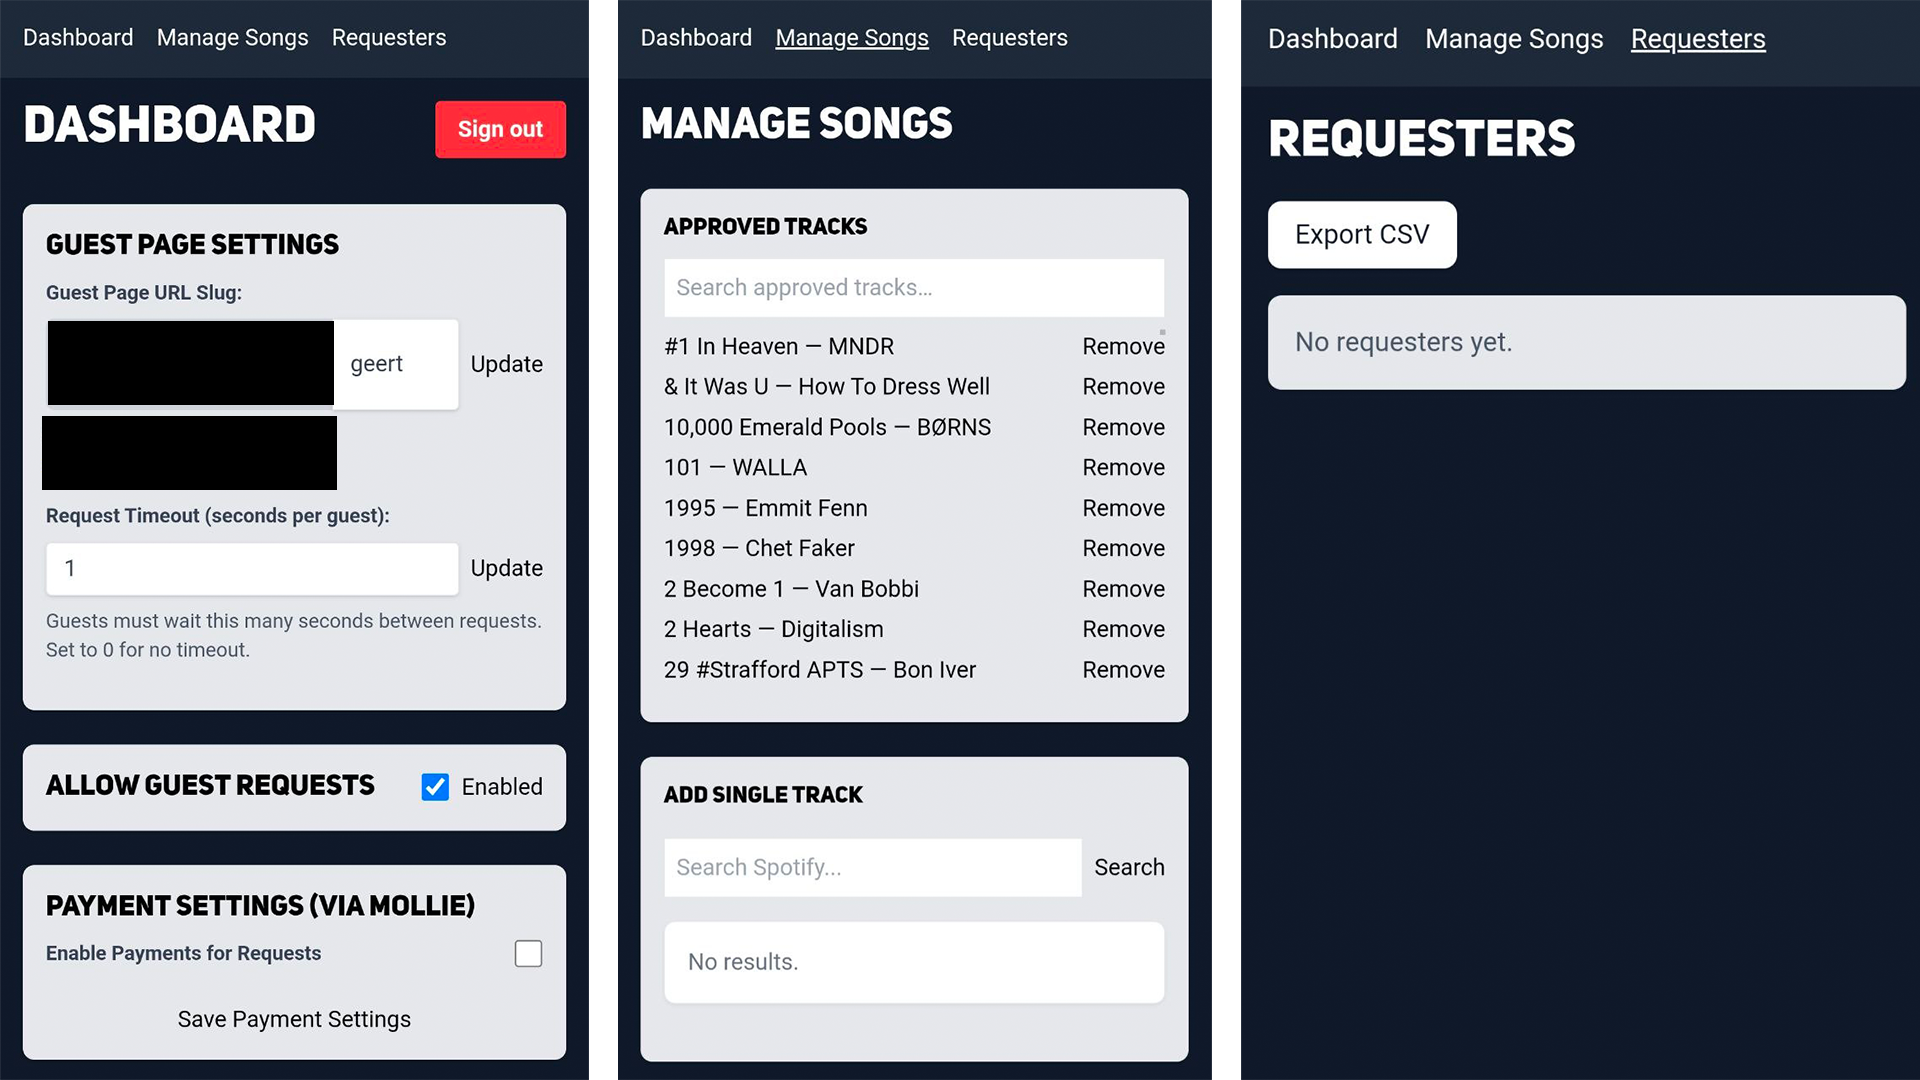Focus the Request Timeout input field

coord(252,569)
